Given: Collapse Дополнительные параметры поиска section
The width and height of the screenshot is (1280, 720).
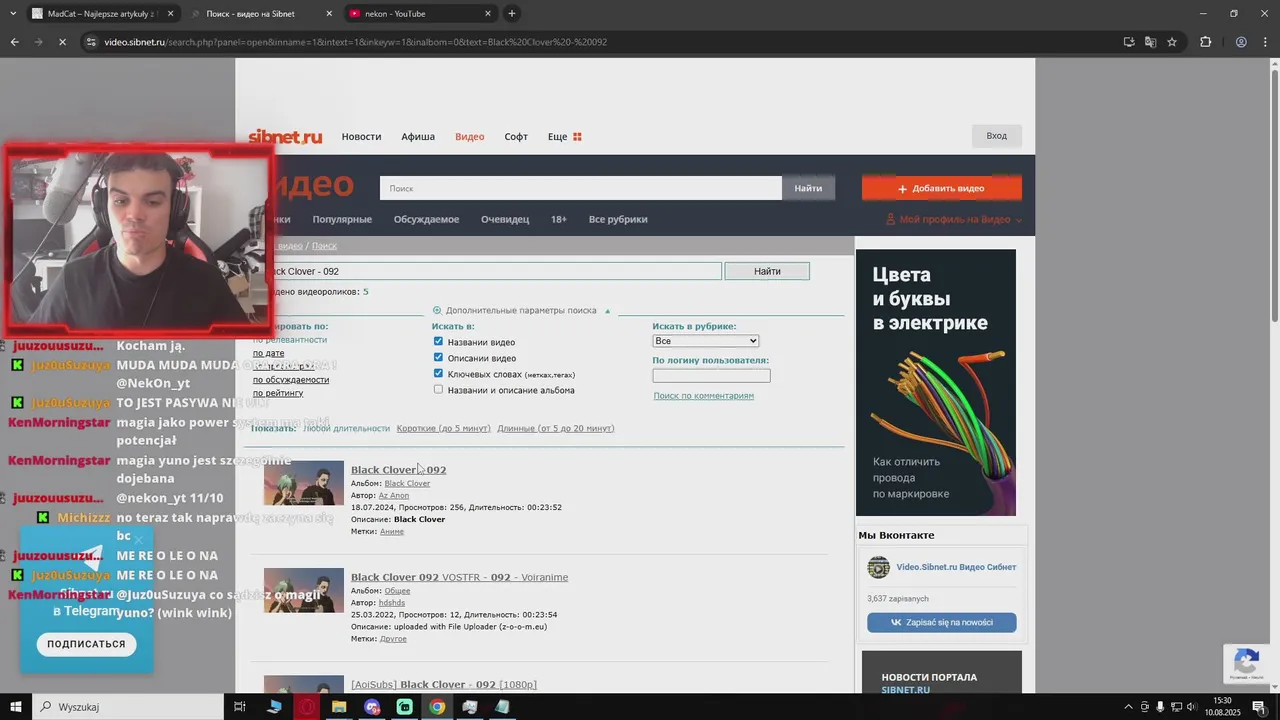Looking at the screenshot, I should 521,310.
